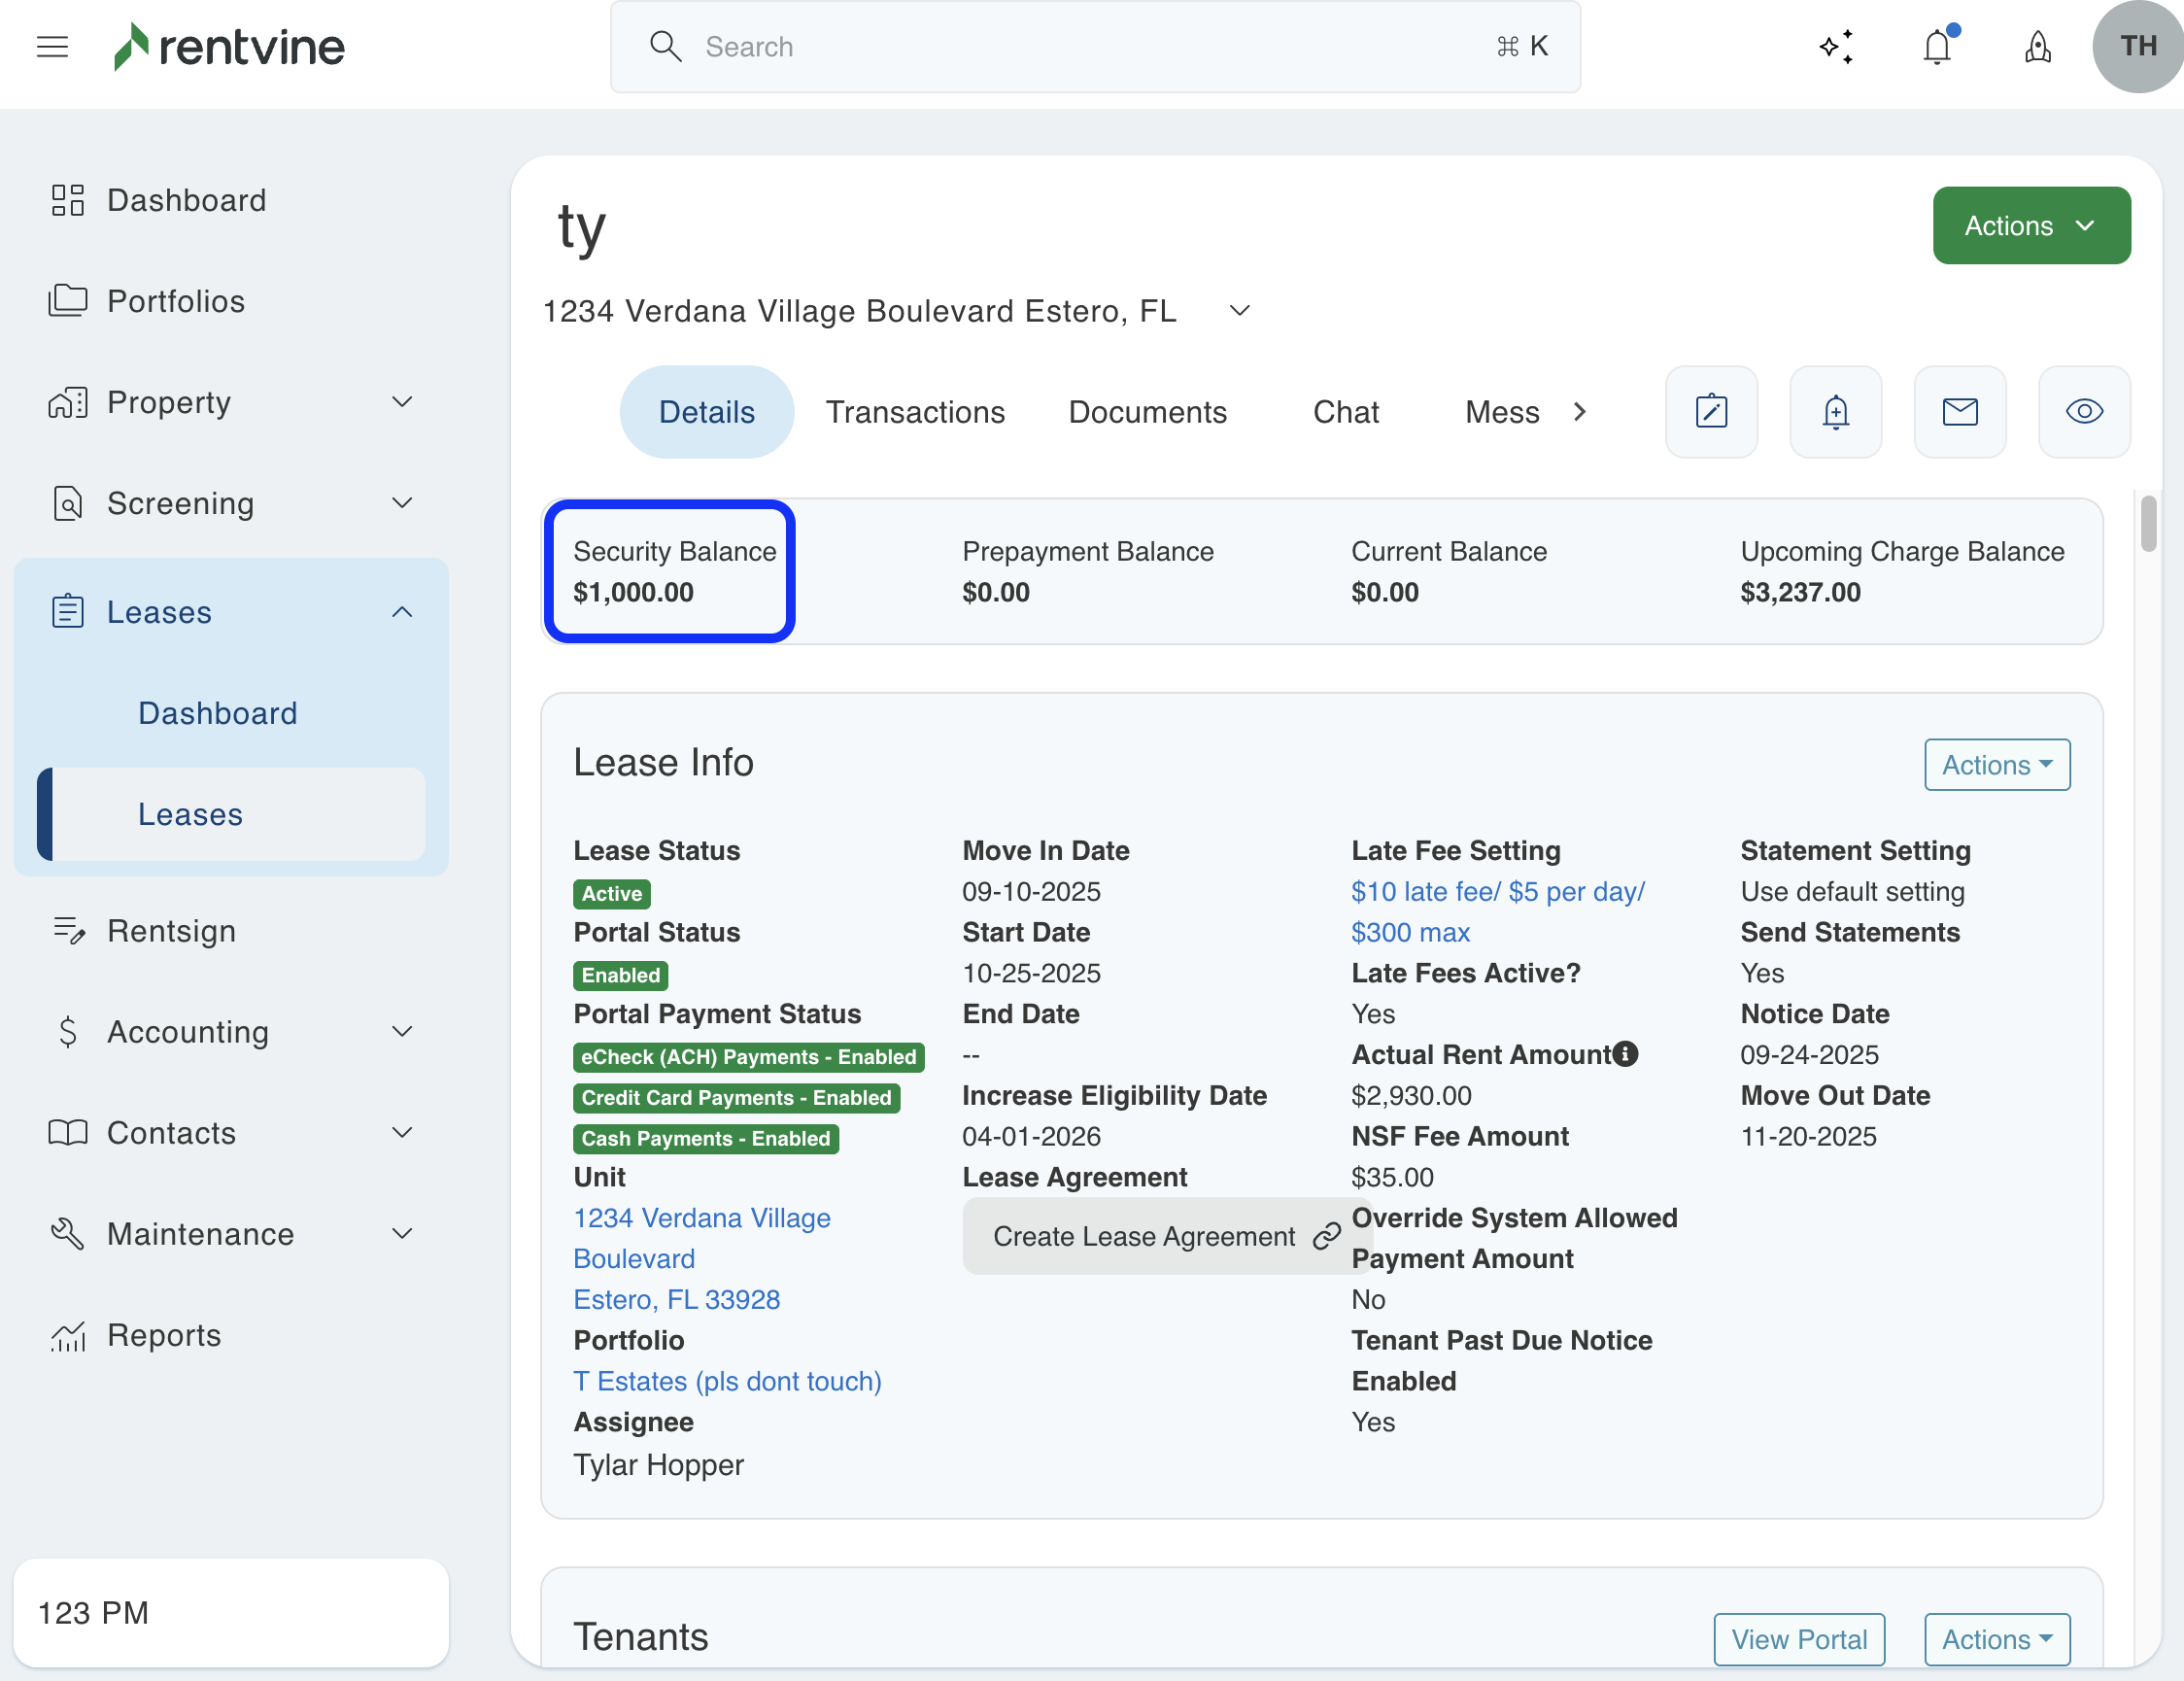Click the vertical scrollbar thumb

pyautogui.click(x=2148, y=524)
